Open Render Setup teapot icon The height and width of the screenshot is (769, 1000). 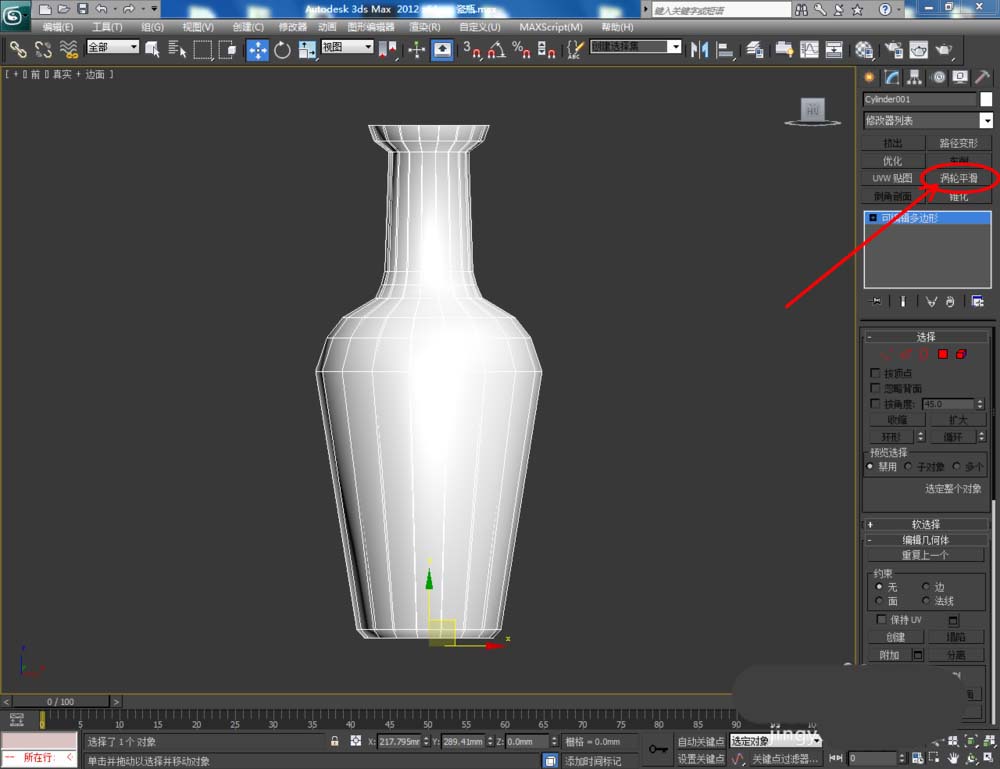point(893,49)
